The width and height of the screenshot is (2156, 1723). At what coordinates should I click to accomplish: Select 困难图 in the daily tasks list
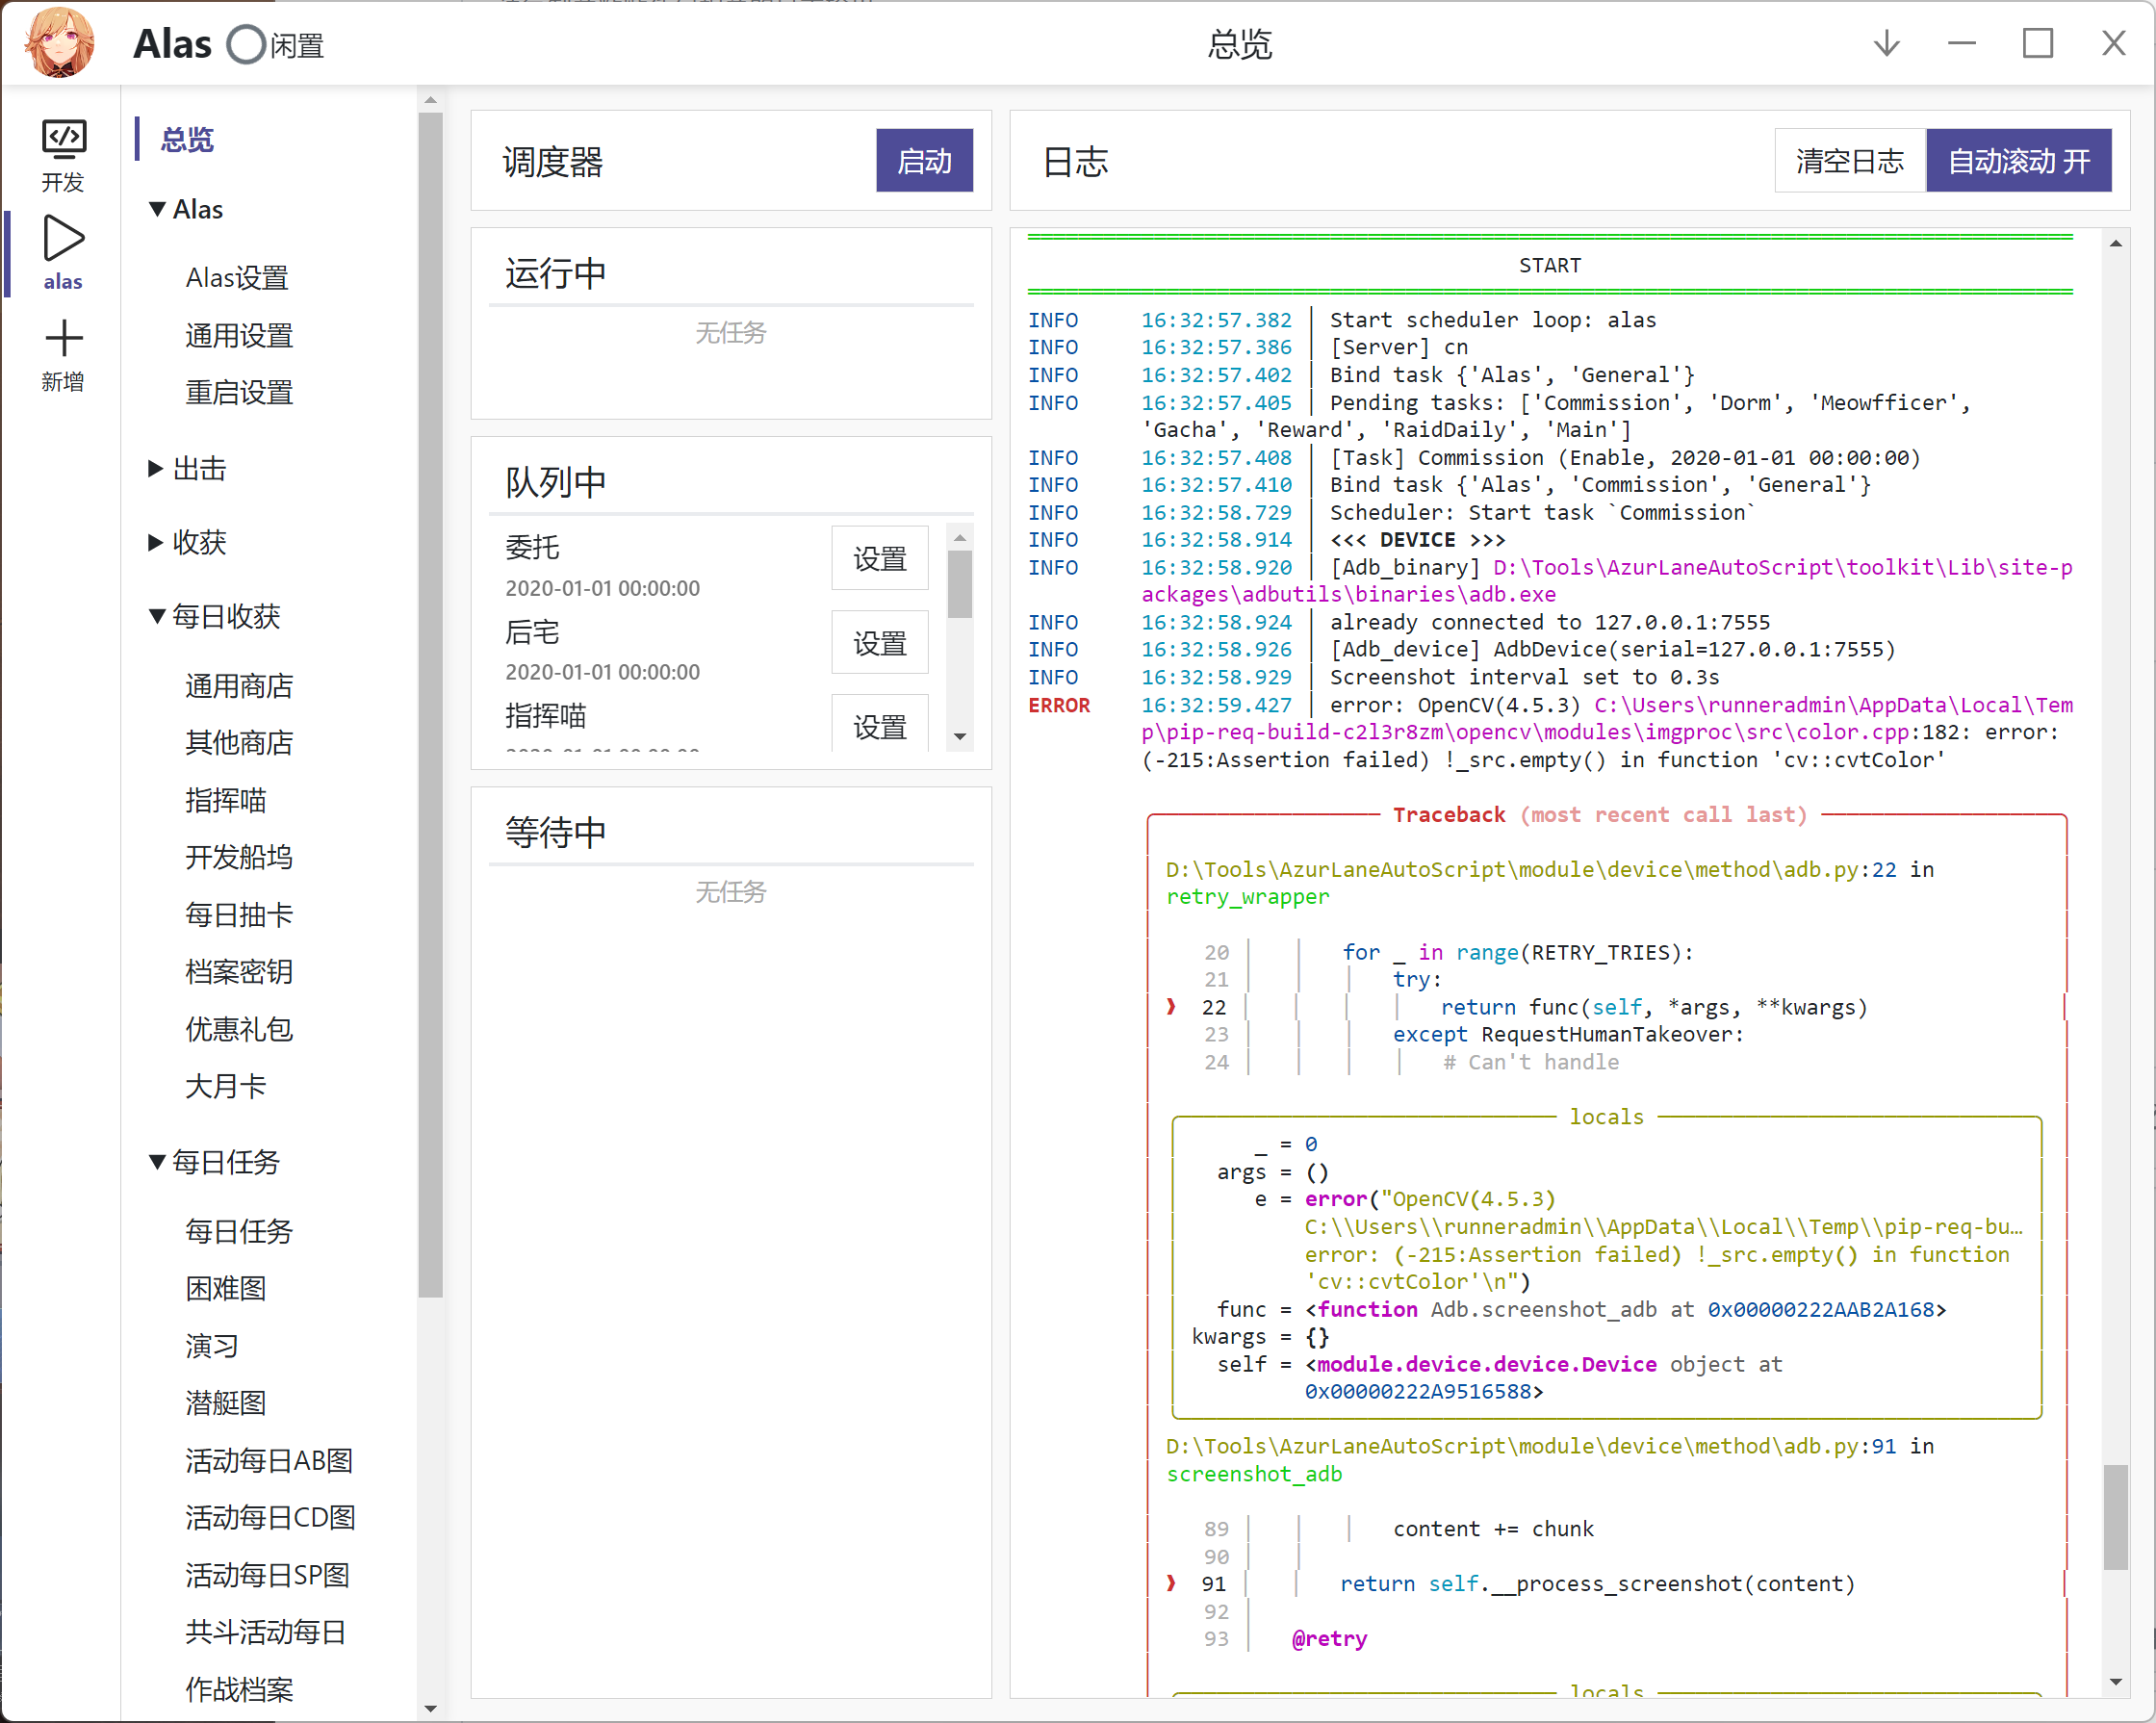point(226,1288)
